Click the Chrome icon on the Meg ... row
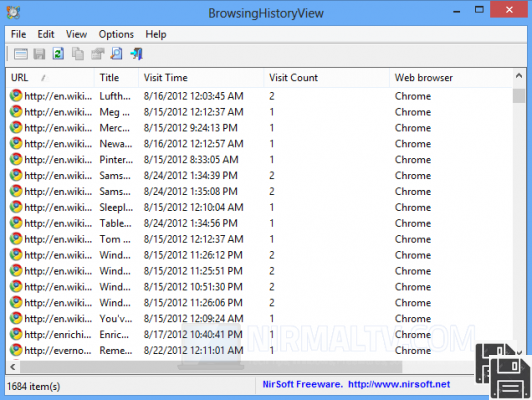The image size is (532, 400). [16, 112]
